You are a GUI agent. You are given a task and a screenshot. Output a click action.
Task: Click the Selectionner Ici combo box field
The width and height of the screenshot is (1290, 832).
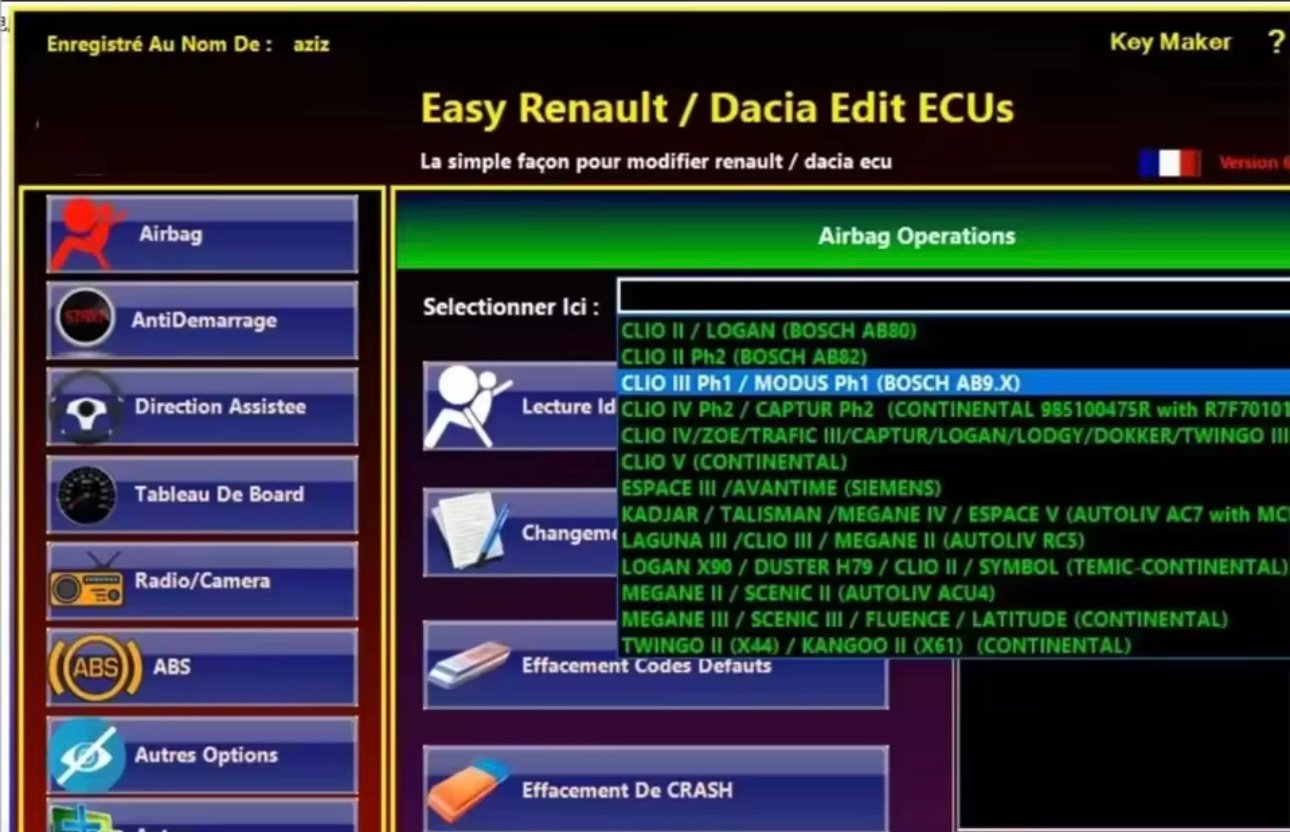[x=954, y=296]
